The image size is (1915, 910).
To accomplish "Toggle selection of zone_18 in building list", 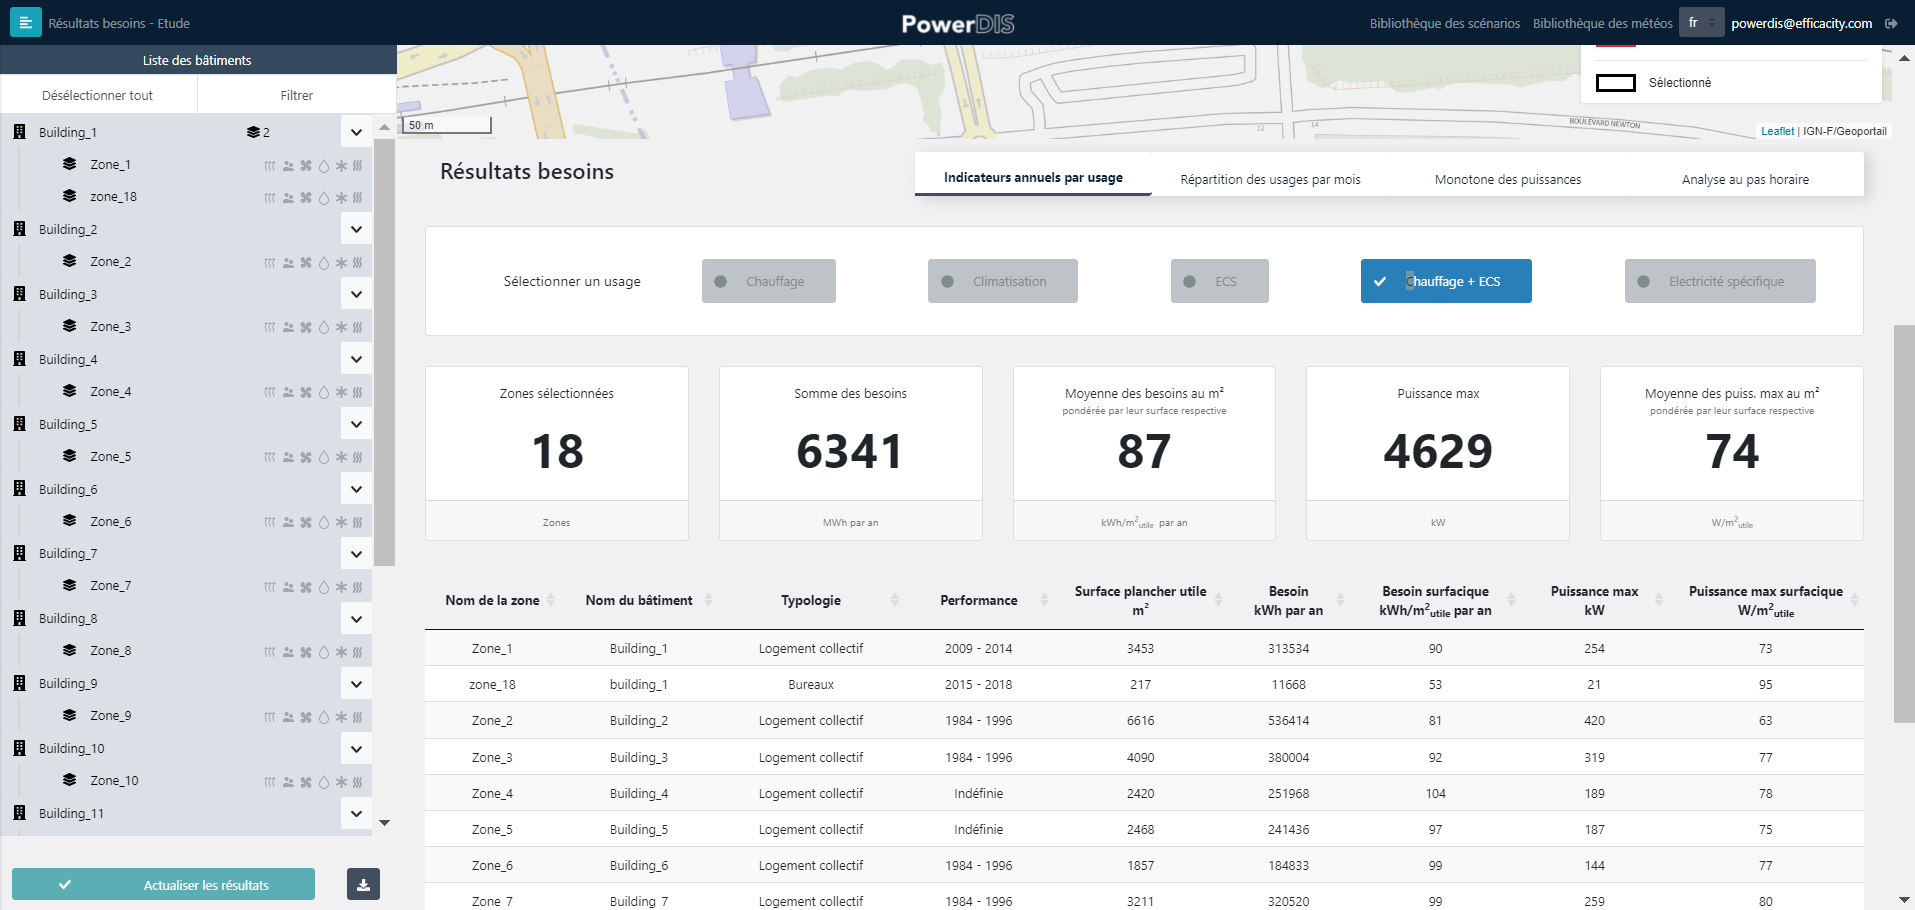I will (113, 197).
